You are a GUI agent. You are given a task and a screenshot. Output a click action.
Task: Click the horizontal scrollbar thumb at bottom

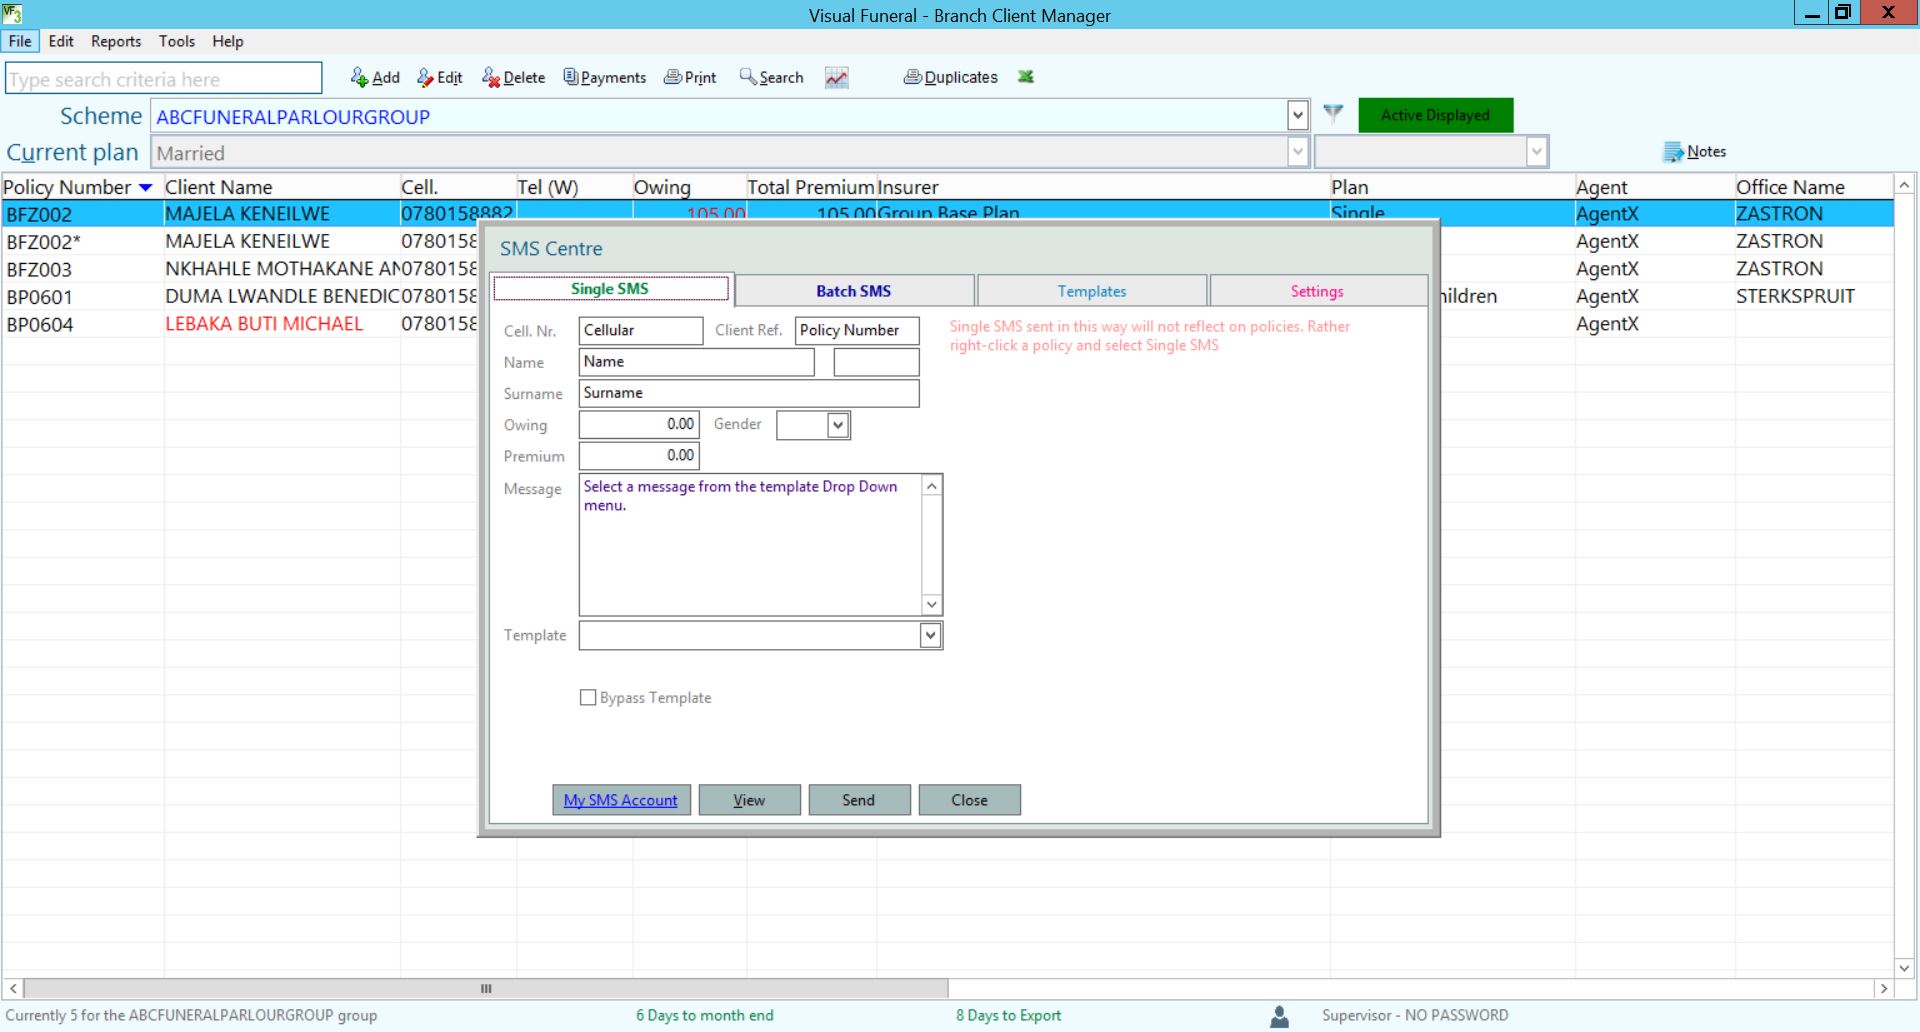coord(486,989)
